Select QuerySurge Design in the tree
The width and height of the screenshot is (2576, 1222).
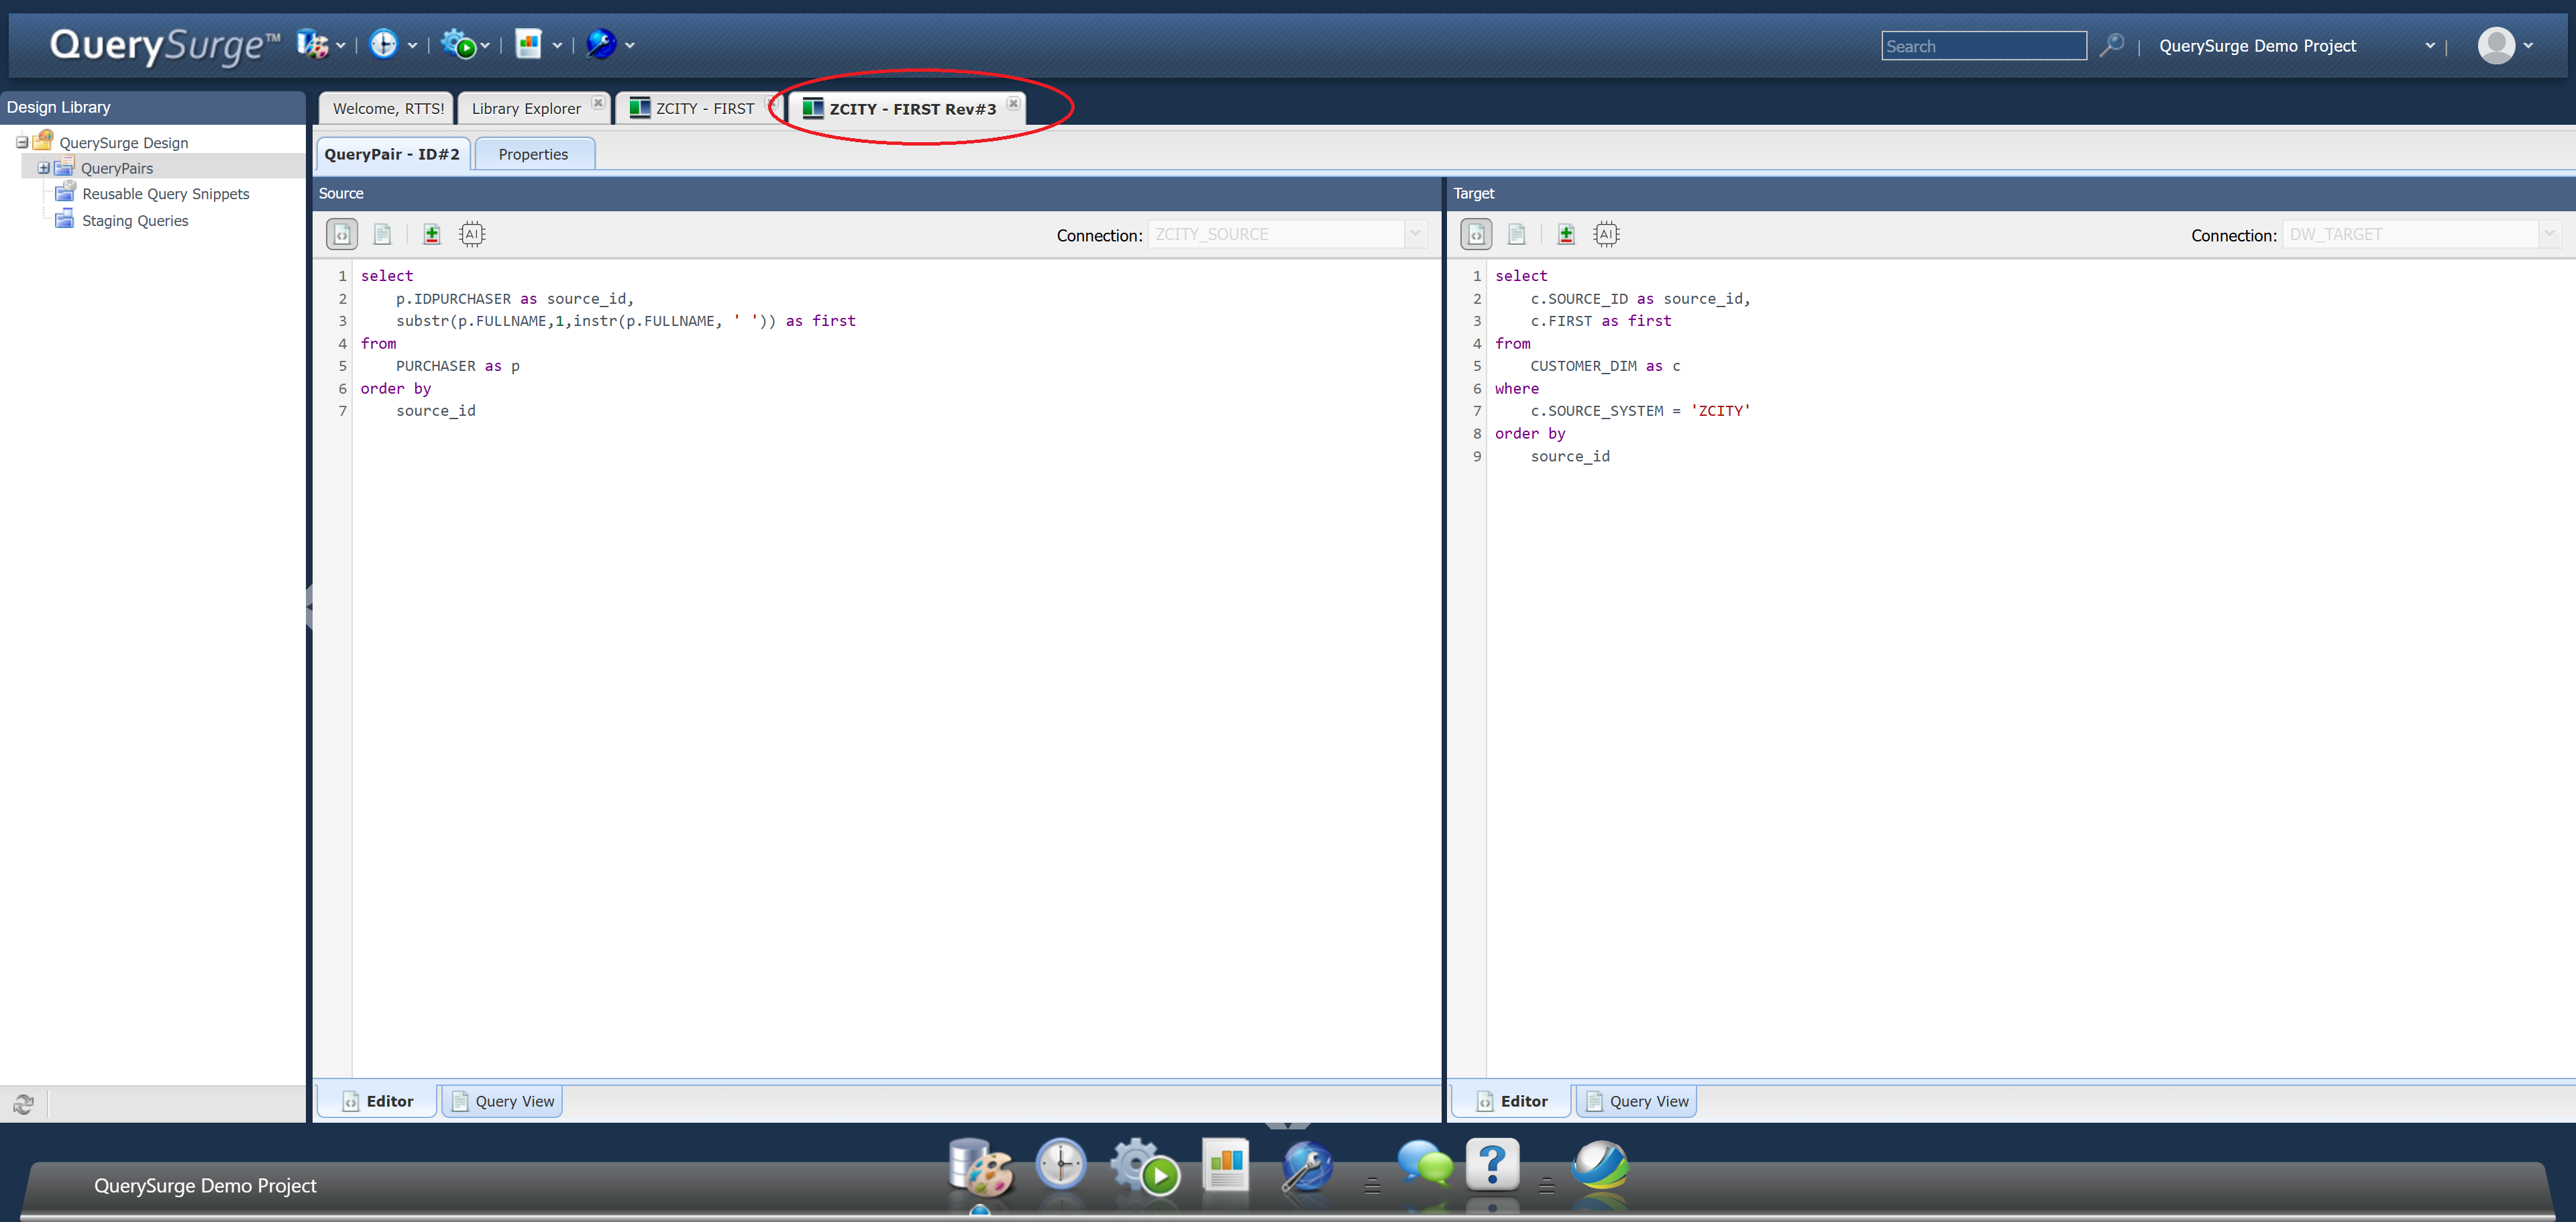click(x=123, y=143)
